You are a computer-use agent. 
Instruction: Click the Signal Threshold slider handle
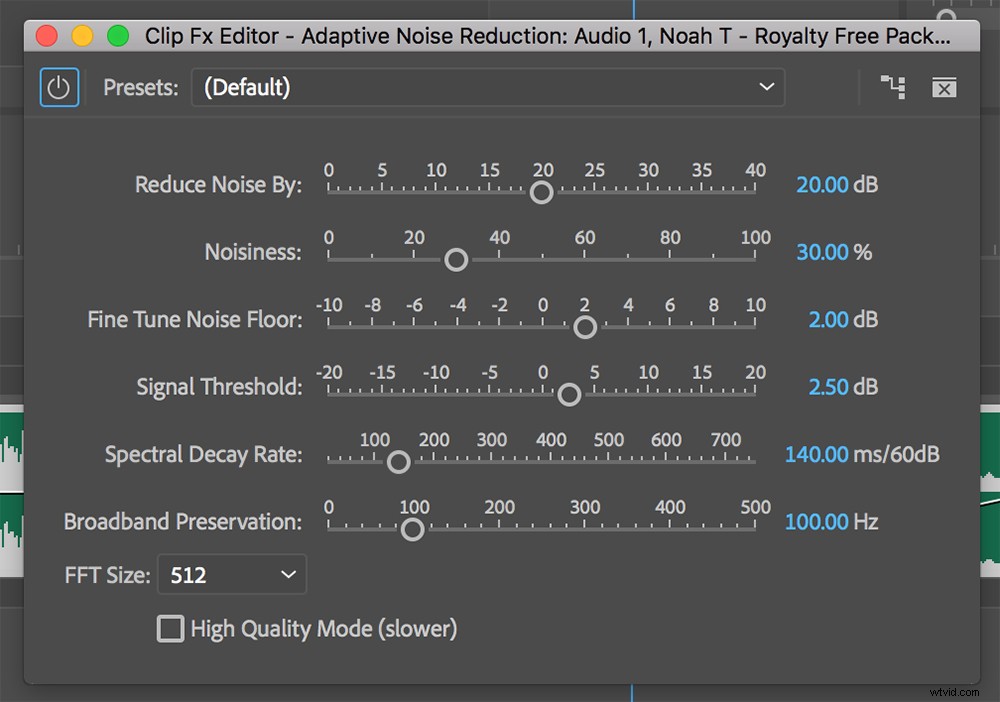pyautogui.click(x=569, y=394)
